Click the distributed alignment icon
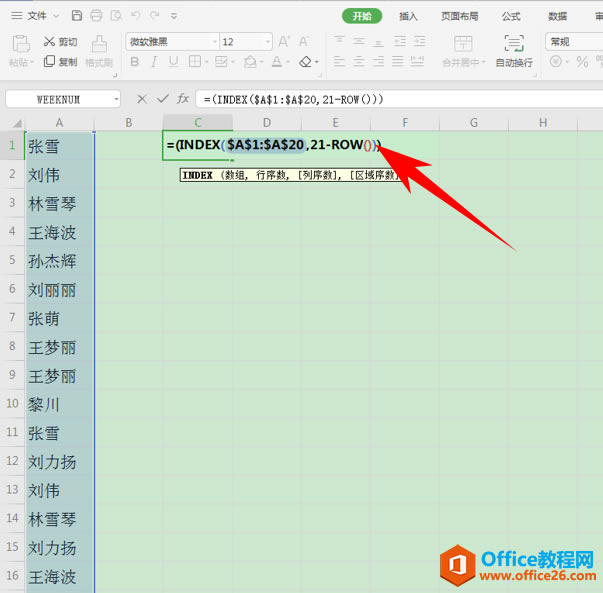 417,61
